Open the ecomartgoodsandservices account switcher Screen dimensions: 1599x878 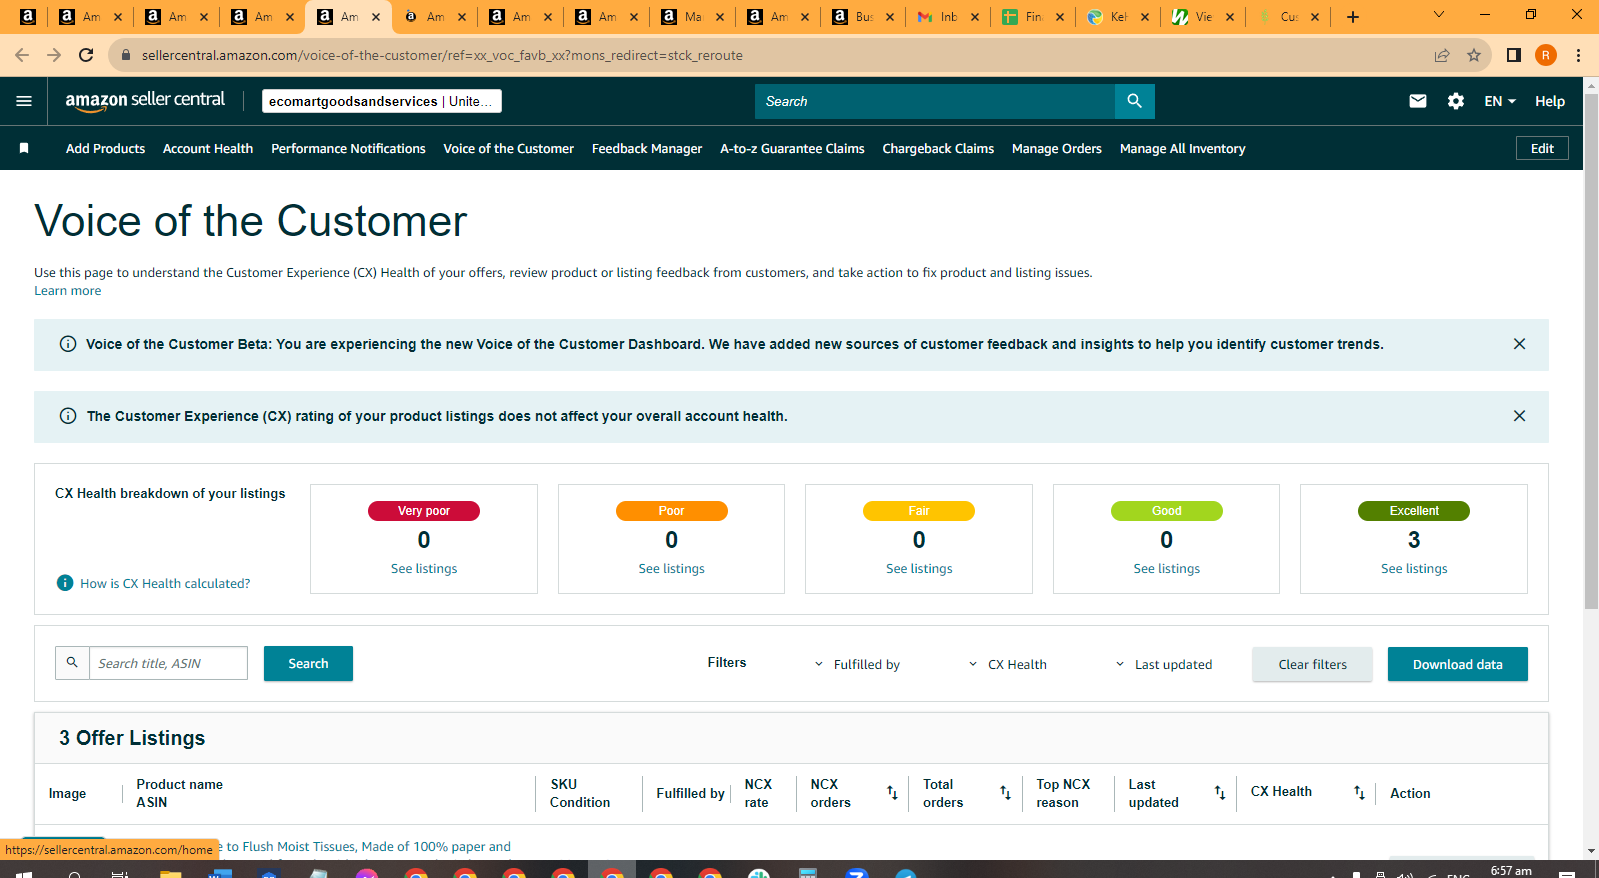click(x=382, y=101)
